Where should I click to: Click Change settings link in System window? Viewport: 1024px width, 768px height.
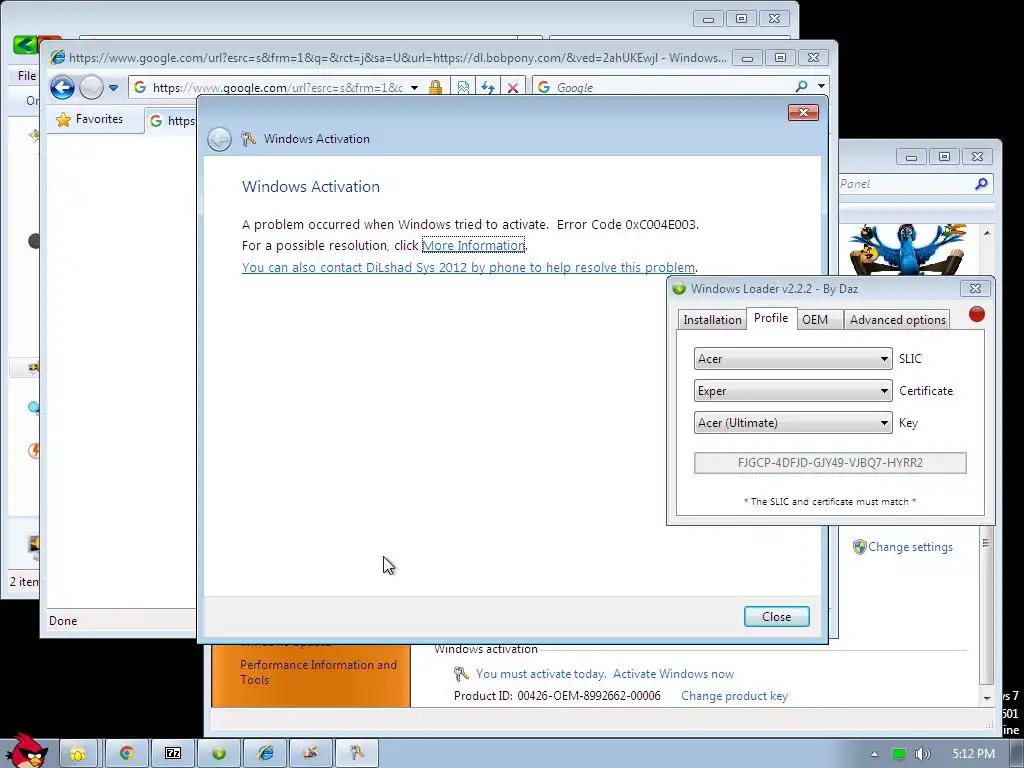point(910,547)
